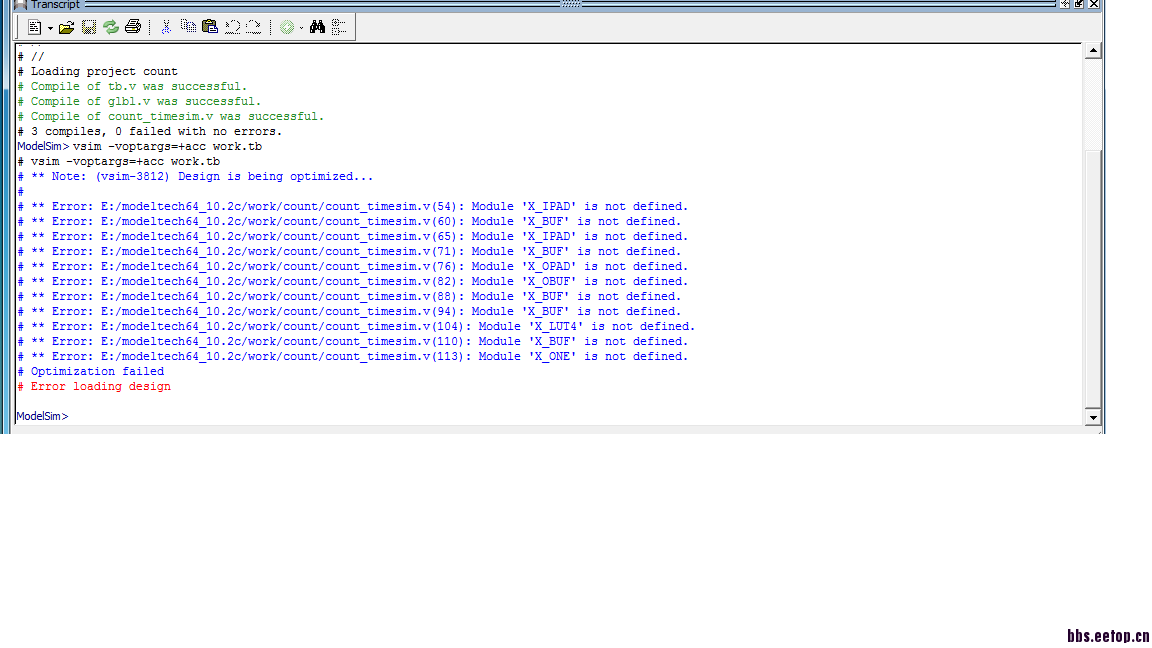This screenshot has height=648, width=1152.
Task: Click the Redo arrow icon
Action: point(253,27)
